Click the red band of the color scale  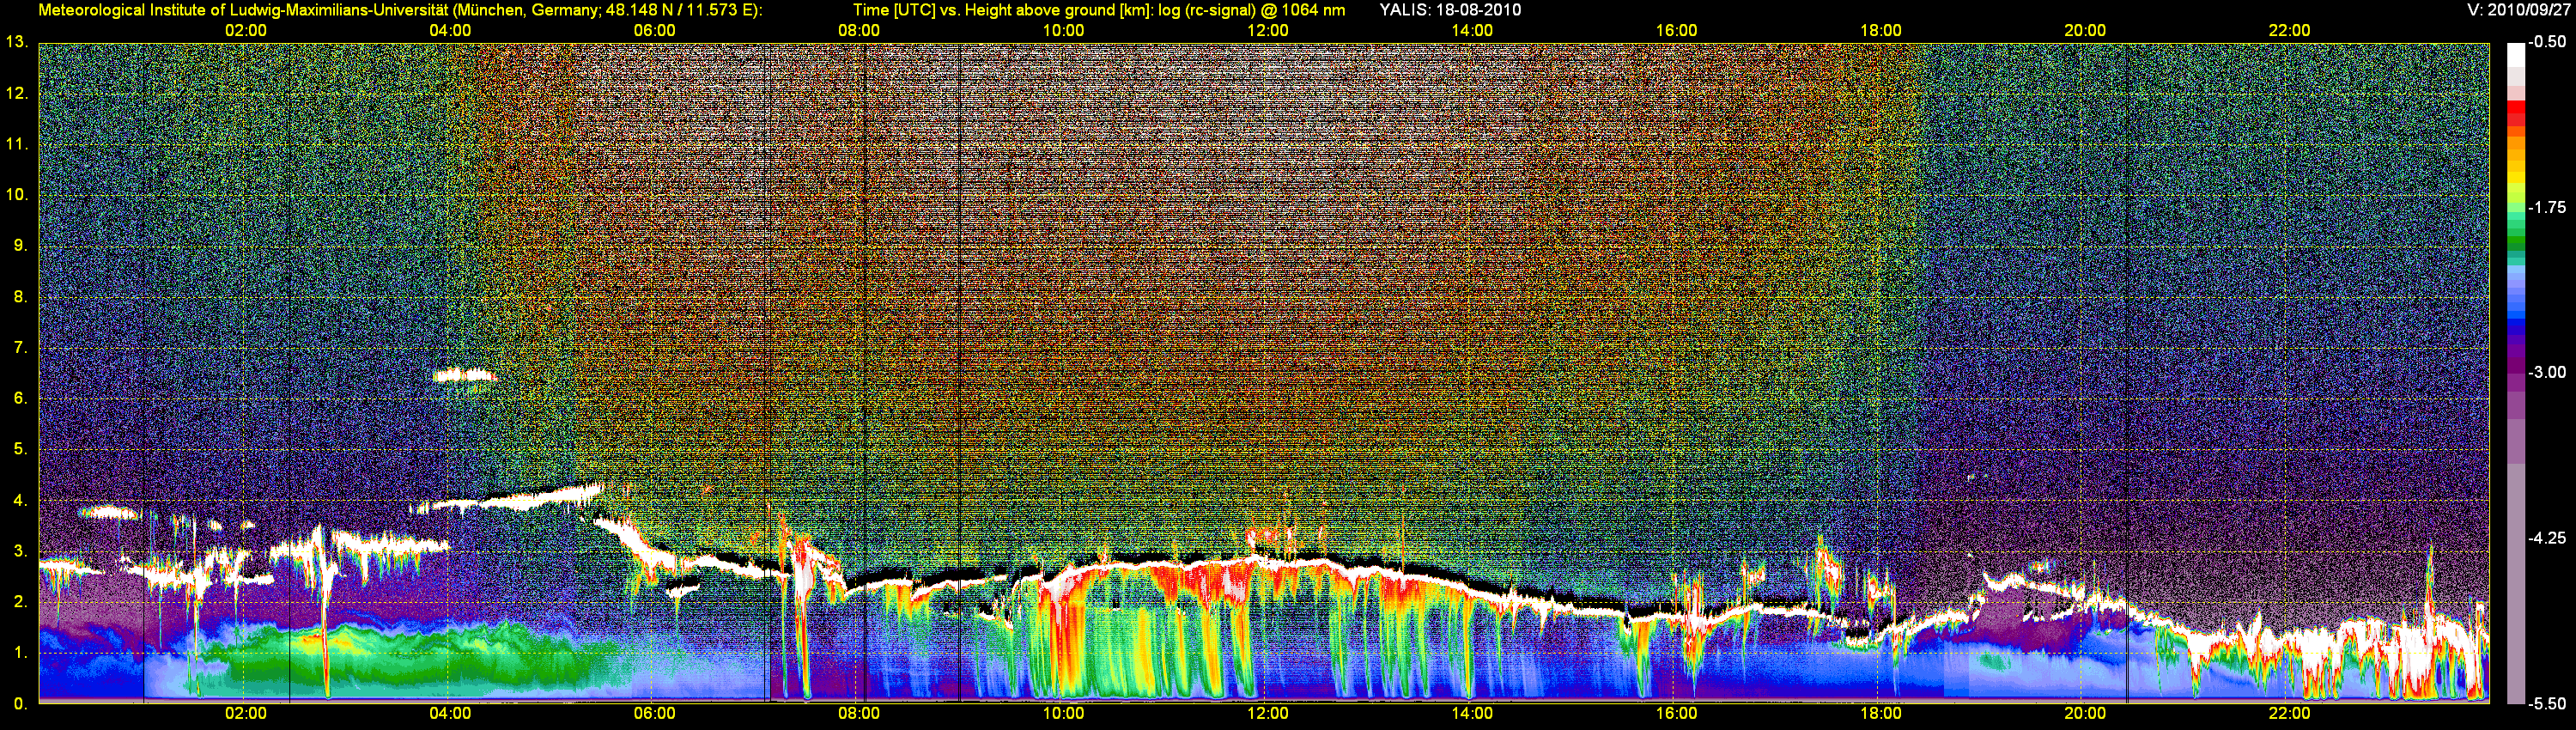pos(2516,112)
